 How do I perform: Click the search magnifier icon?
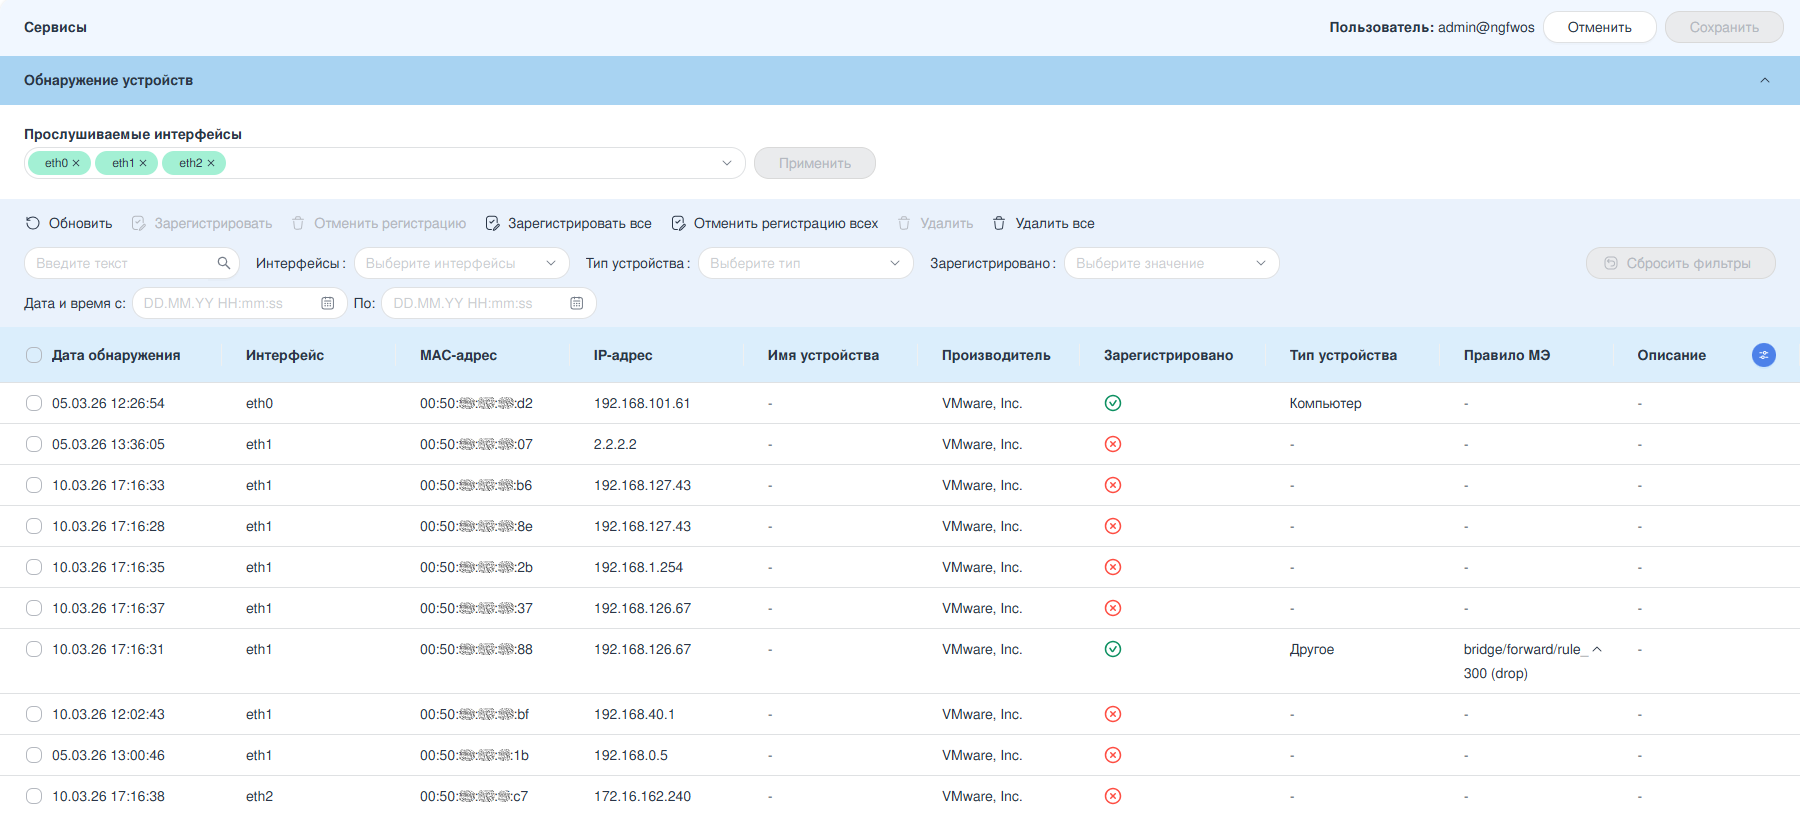point(224,263)
